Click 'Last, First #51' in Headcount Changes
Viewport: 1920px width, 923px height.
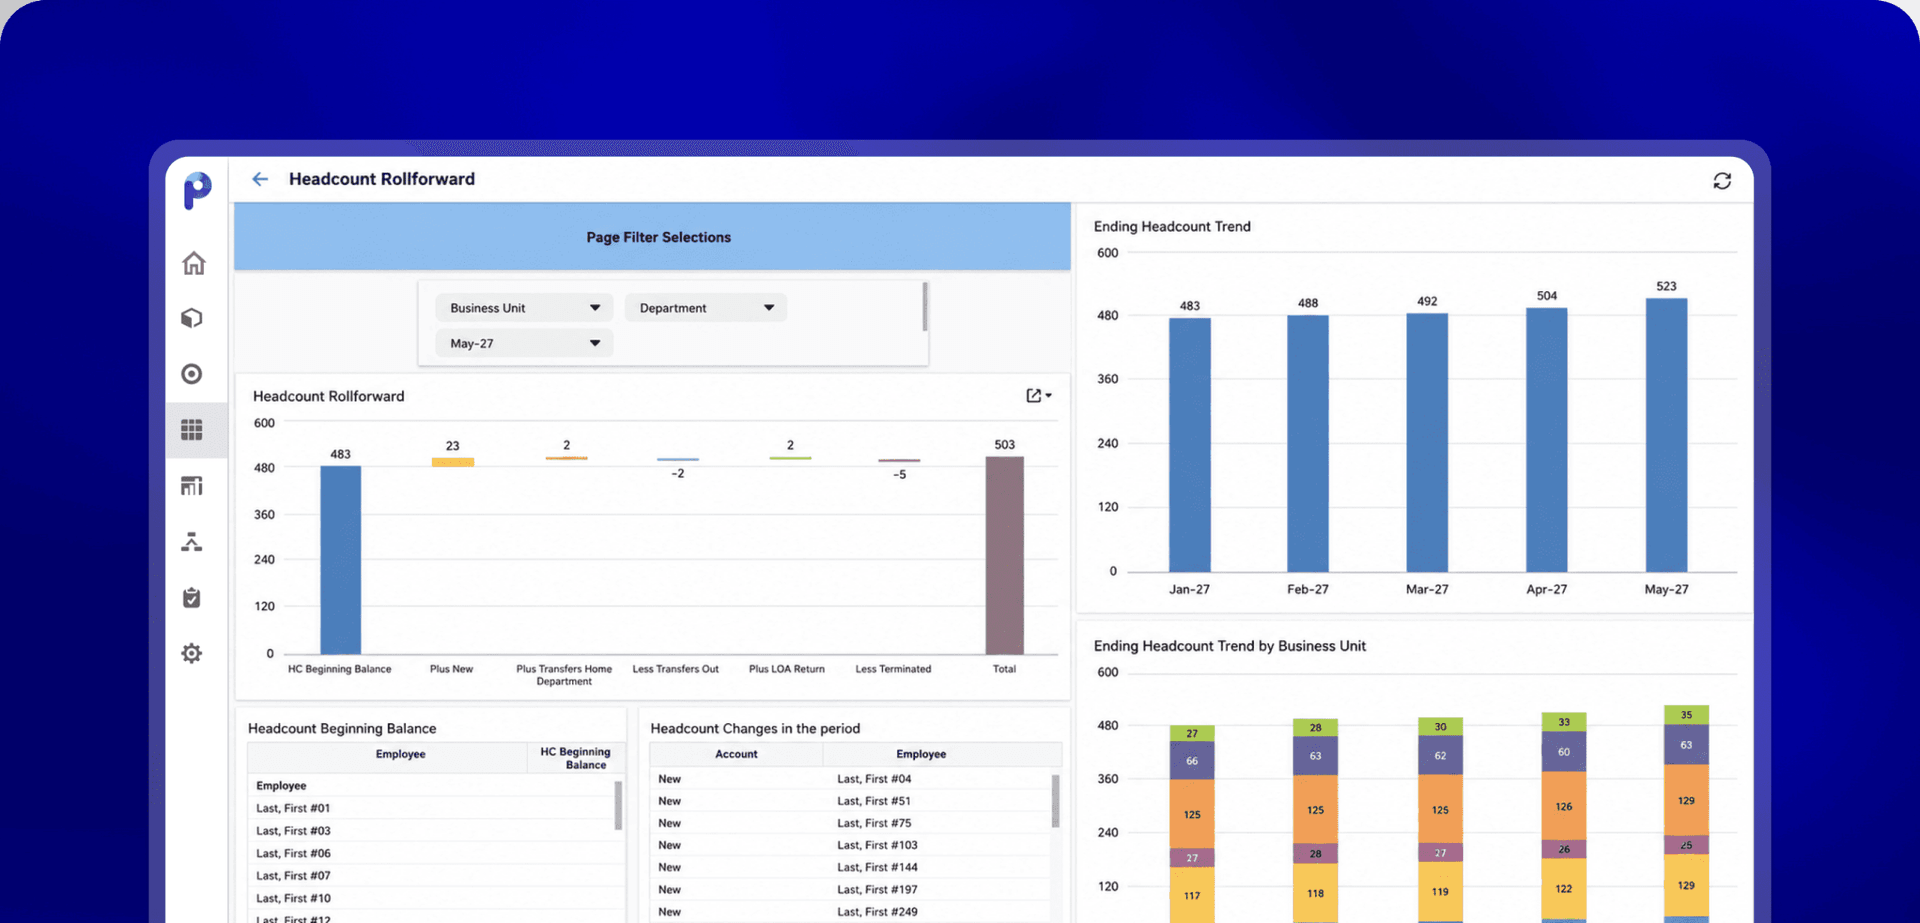874,801
